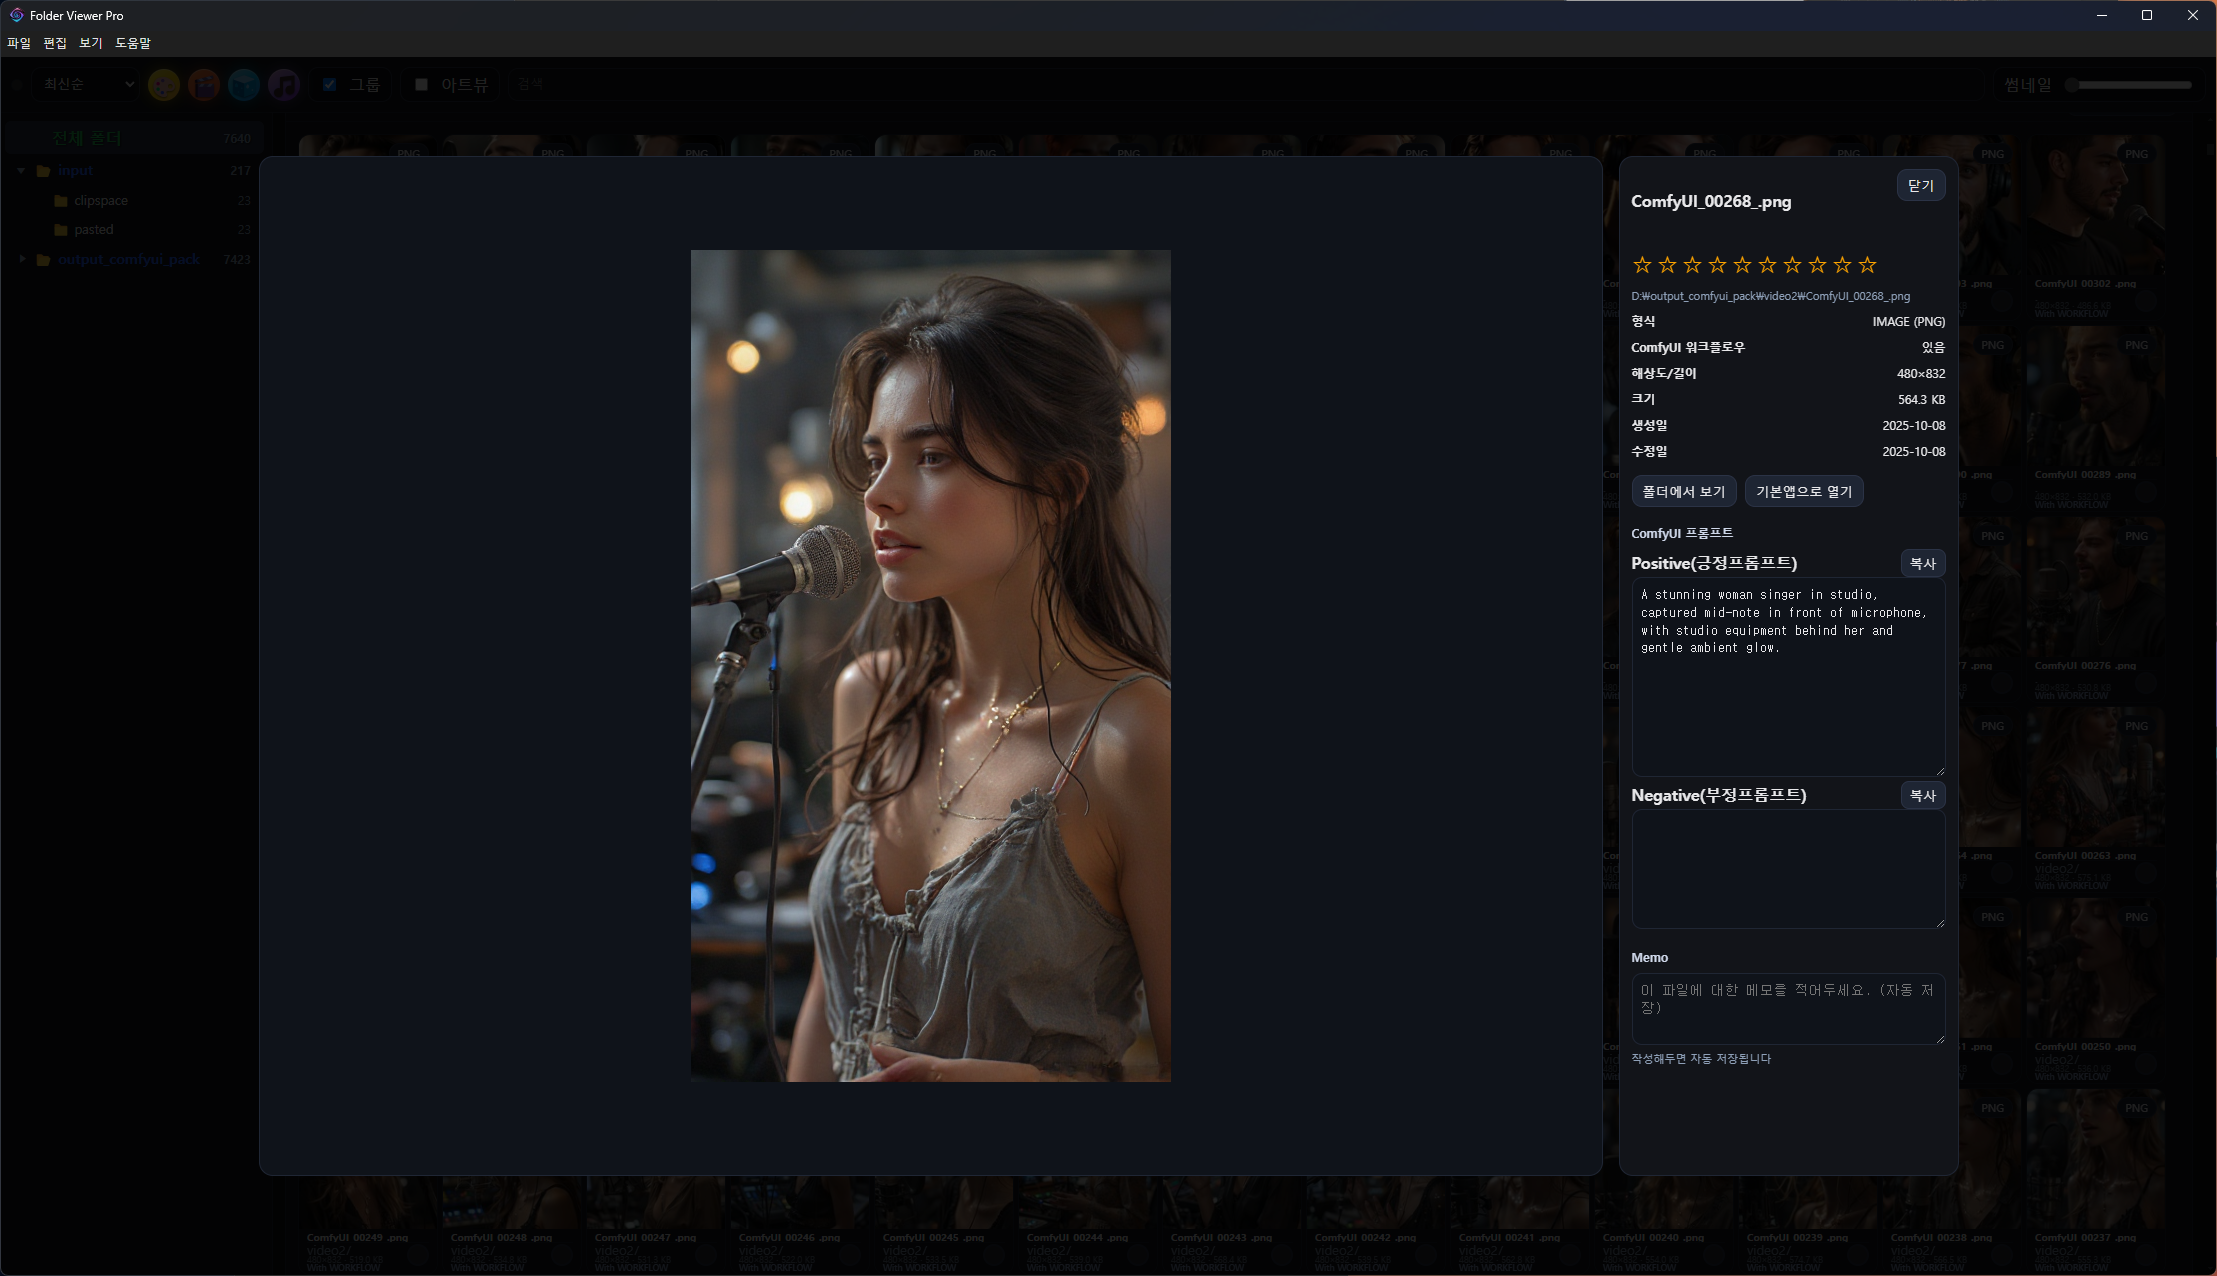This screenshot has width=2217, height=1276.
Task: Click the purple music note filter icon
Action: [x=284, y=85]
